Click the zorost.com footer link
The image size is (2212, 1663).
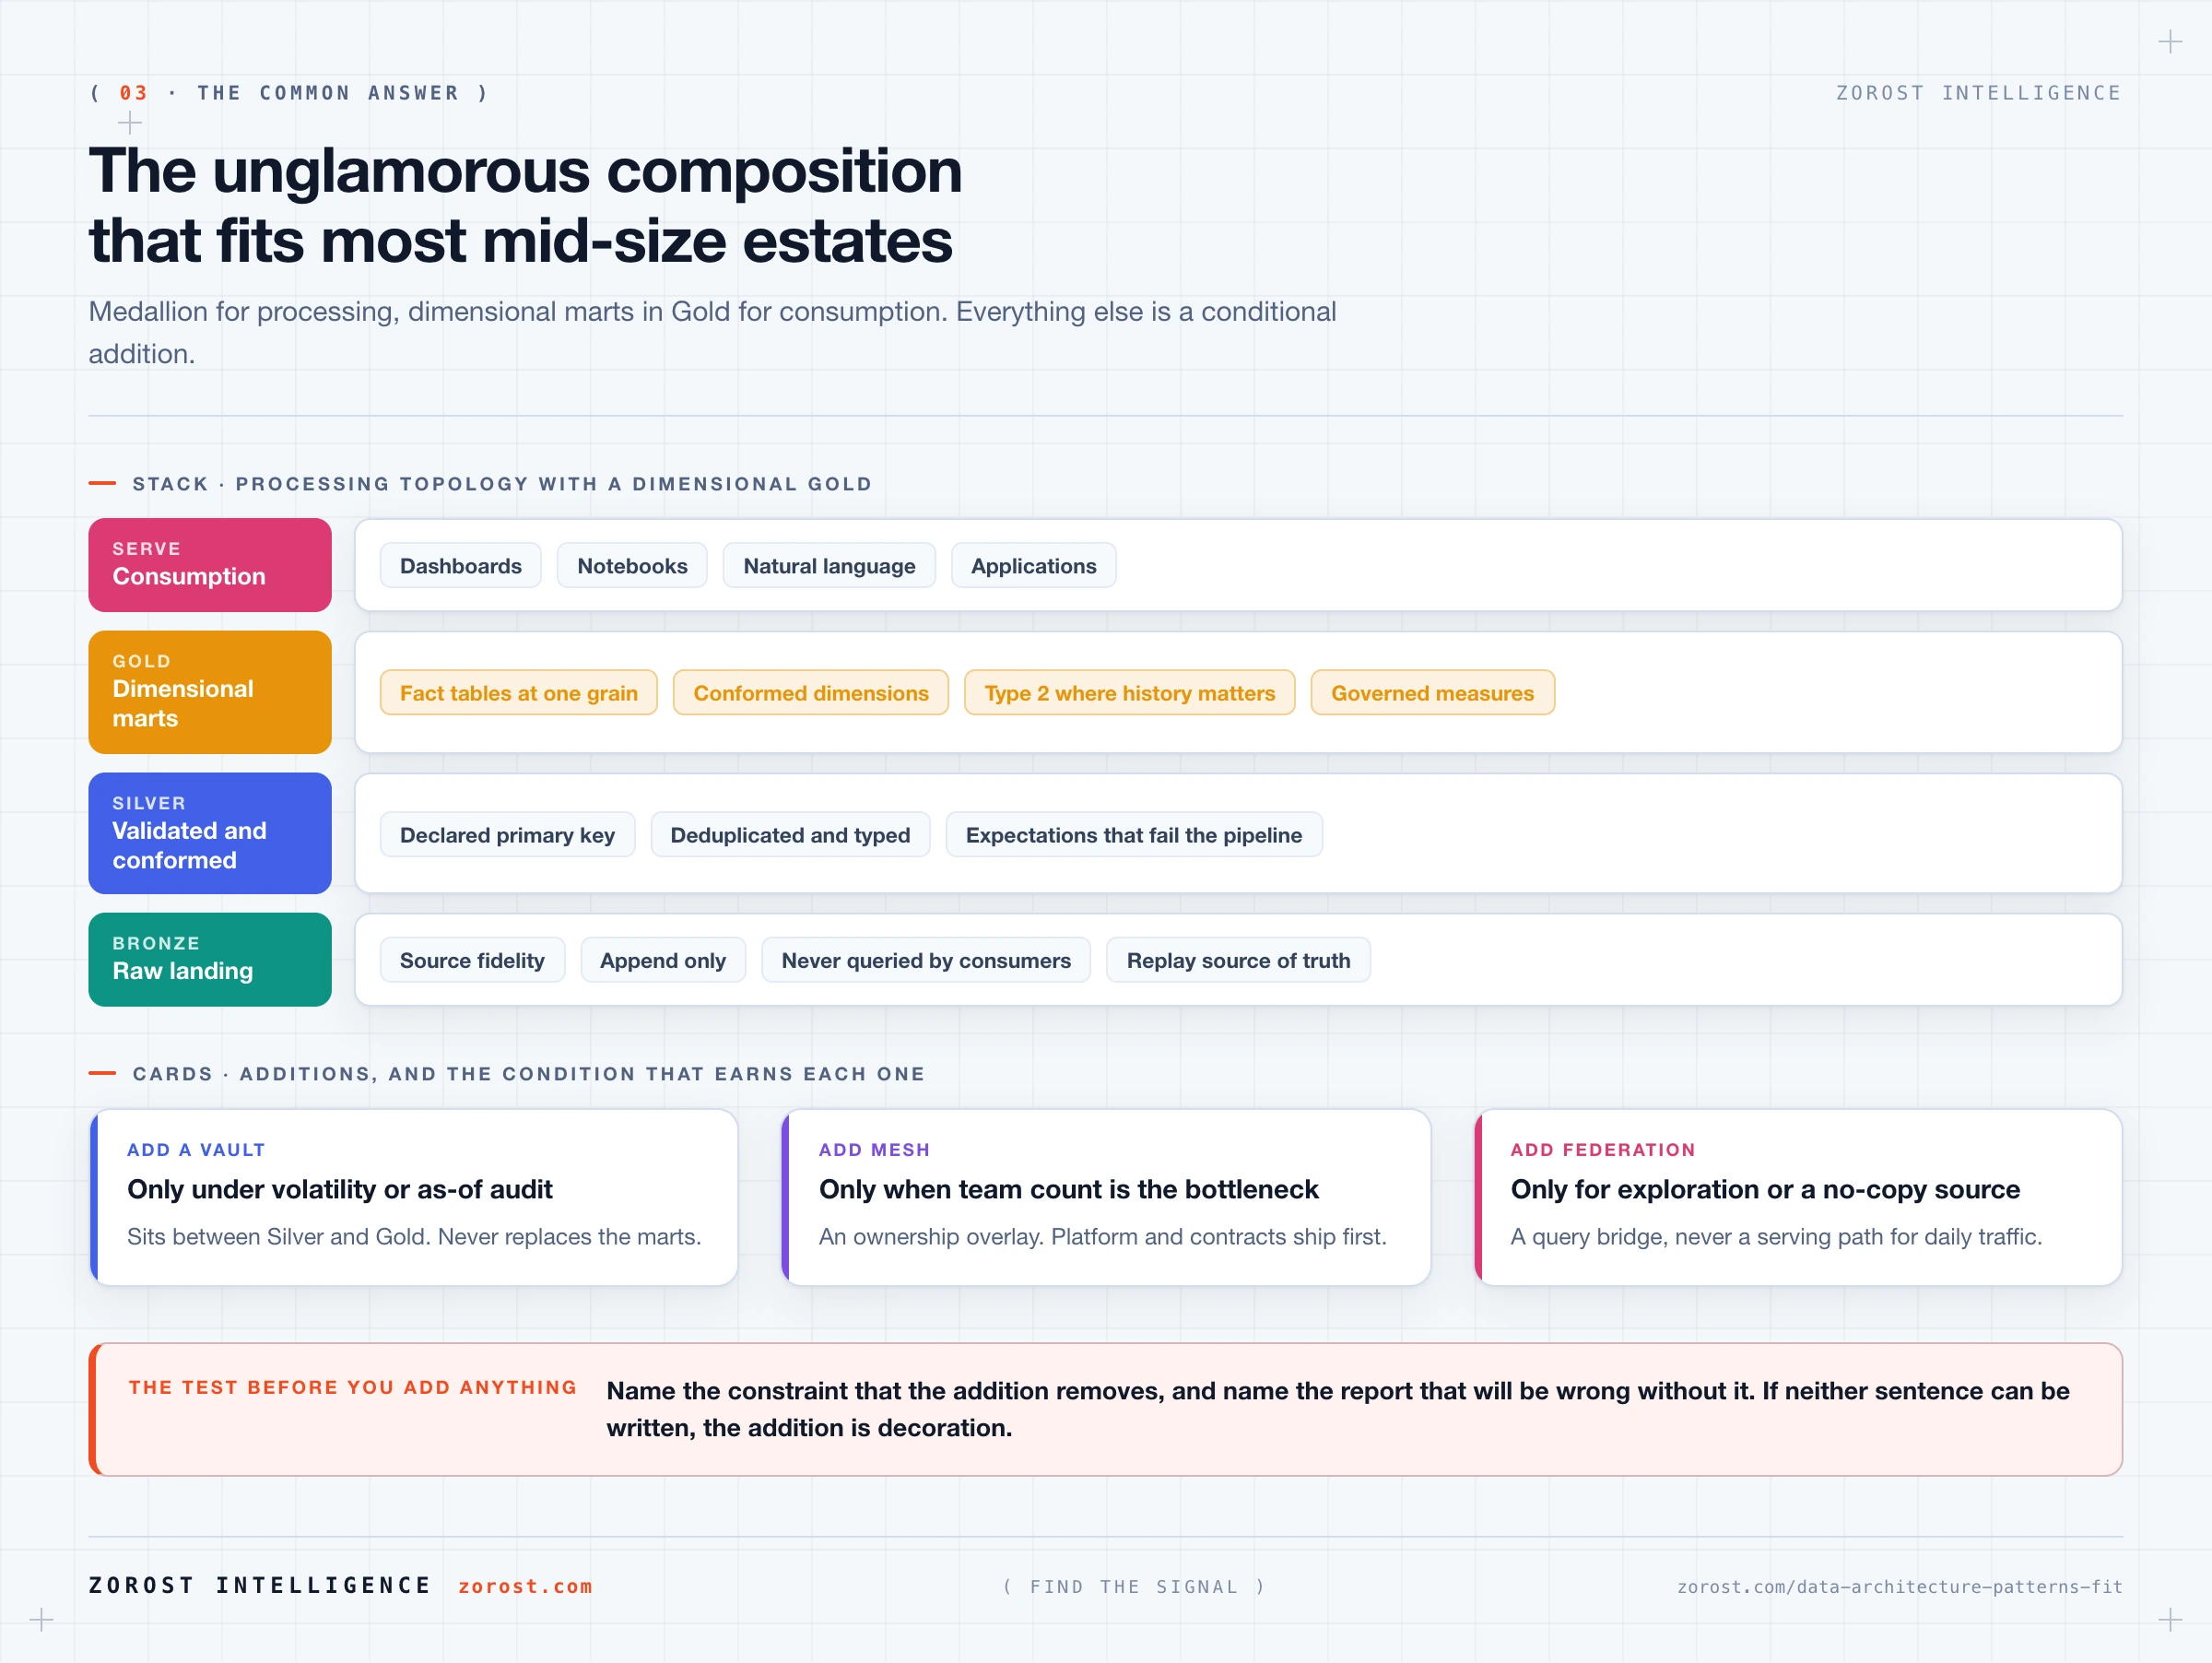coord(525,1586)
